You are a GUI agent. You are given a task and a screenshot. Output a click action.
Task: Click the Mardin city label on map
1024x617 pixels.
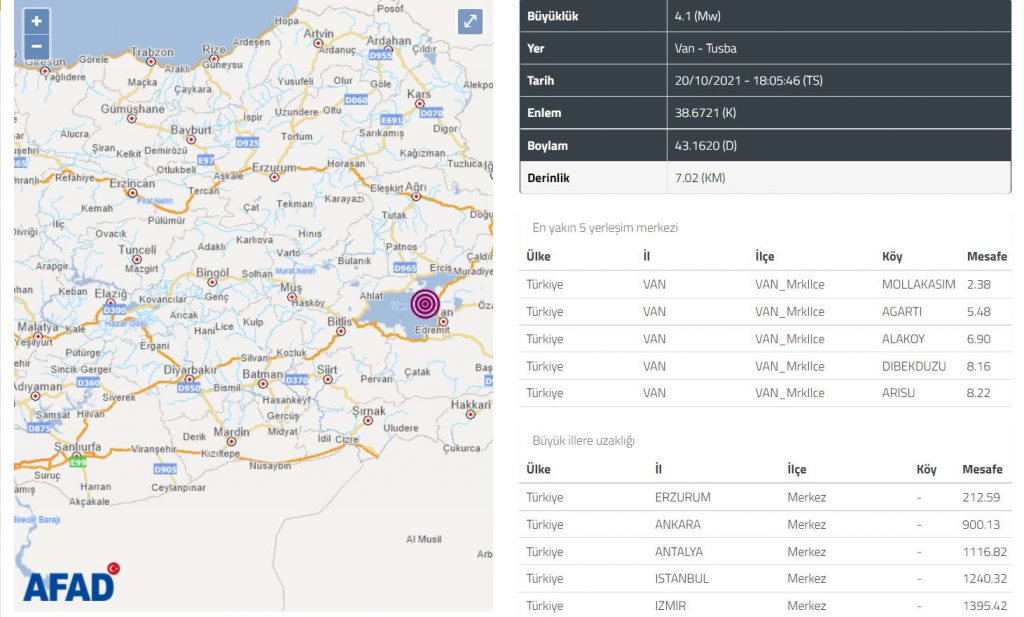231,432
